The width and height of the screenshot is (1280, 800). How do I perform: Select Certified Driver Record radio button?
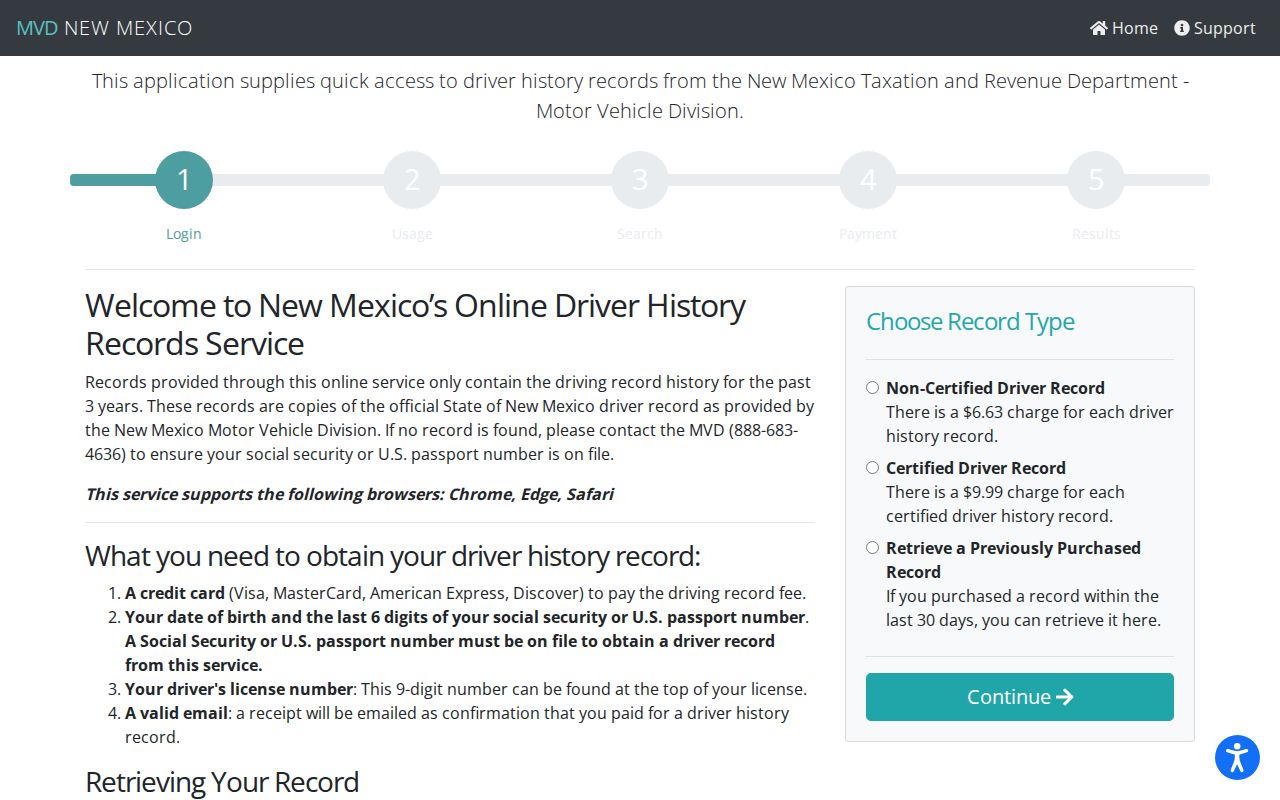(873, 468)
